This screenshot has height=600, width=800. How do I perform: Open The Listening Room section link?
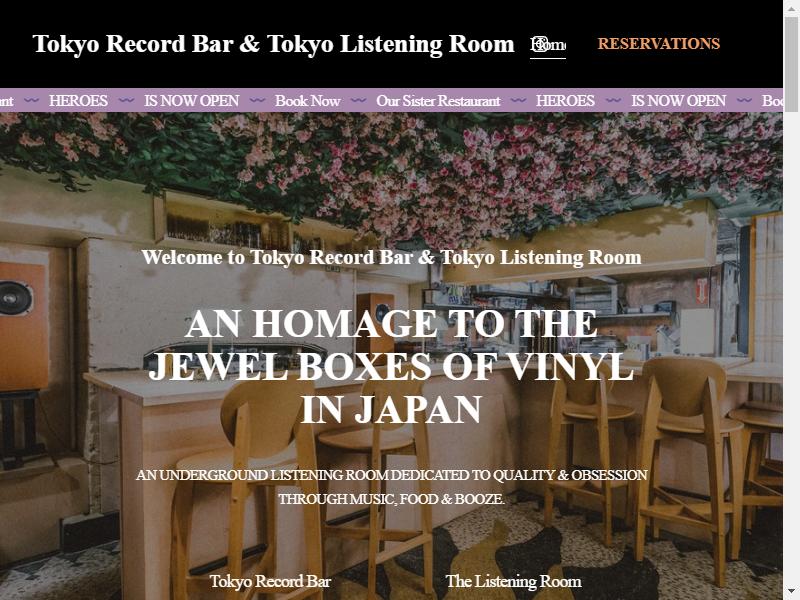(x=513, y=581)
